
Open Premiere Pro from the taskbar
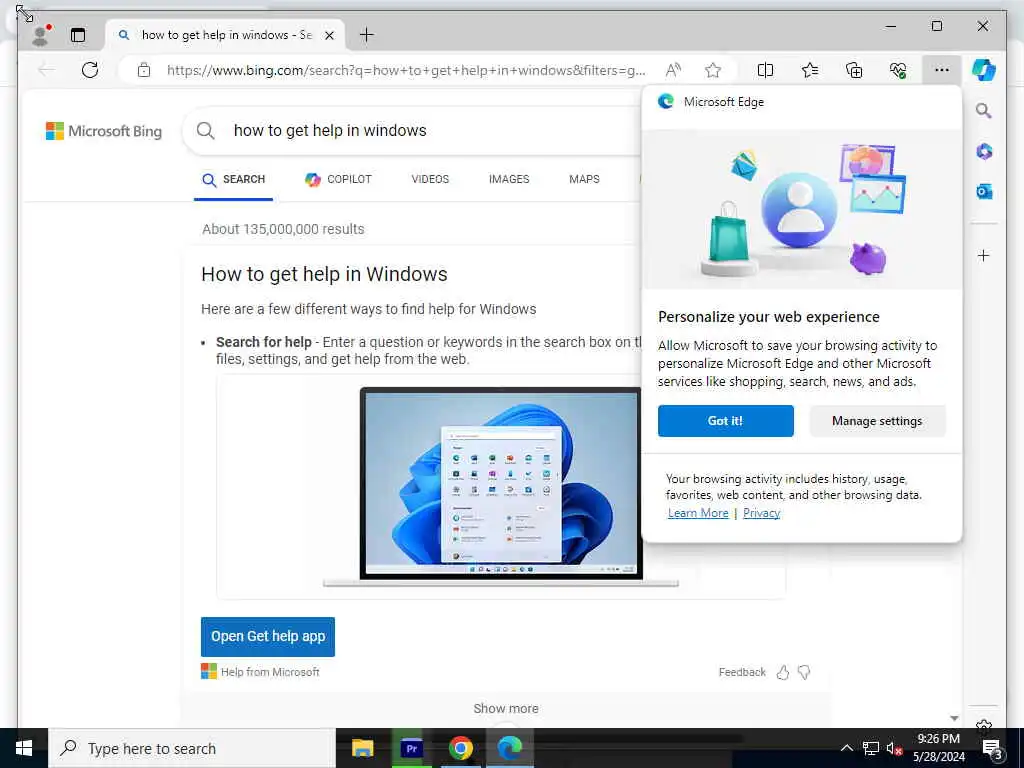tap(411, 748)
